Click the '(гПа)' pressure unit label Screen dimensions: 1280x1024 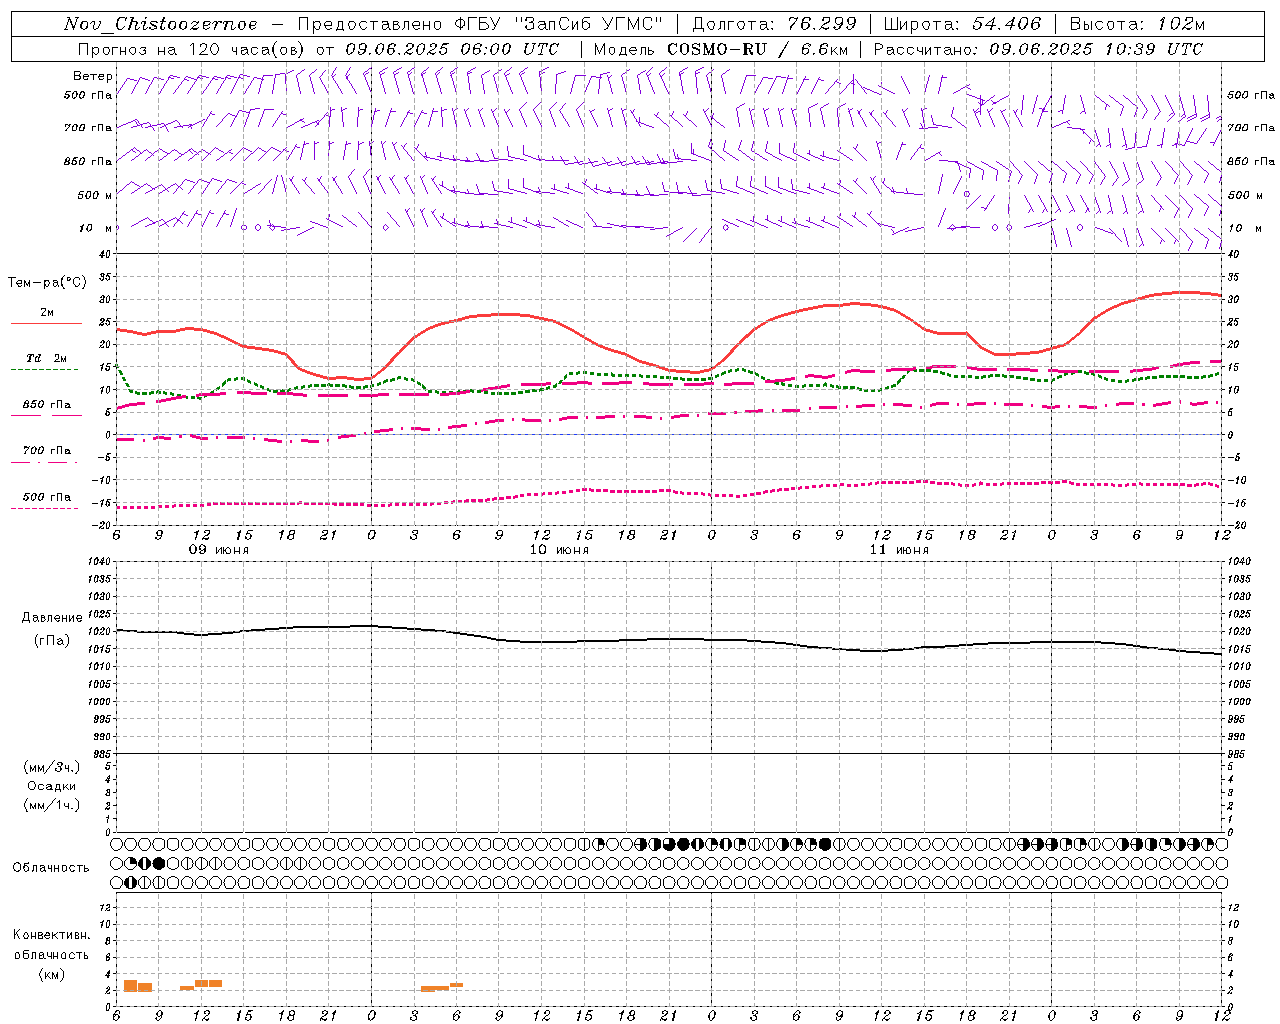tap(52, 640)
